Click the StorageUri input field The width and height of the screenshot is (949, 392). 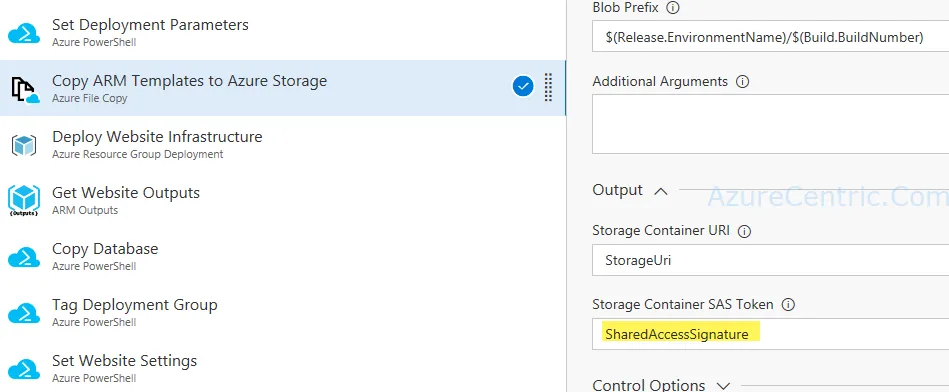pos(770,260)
